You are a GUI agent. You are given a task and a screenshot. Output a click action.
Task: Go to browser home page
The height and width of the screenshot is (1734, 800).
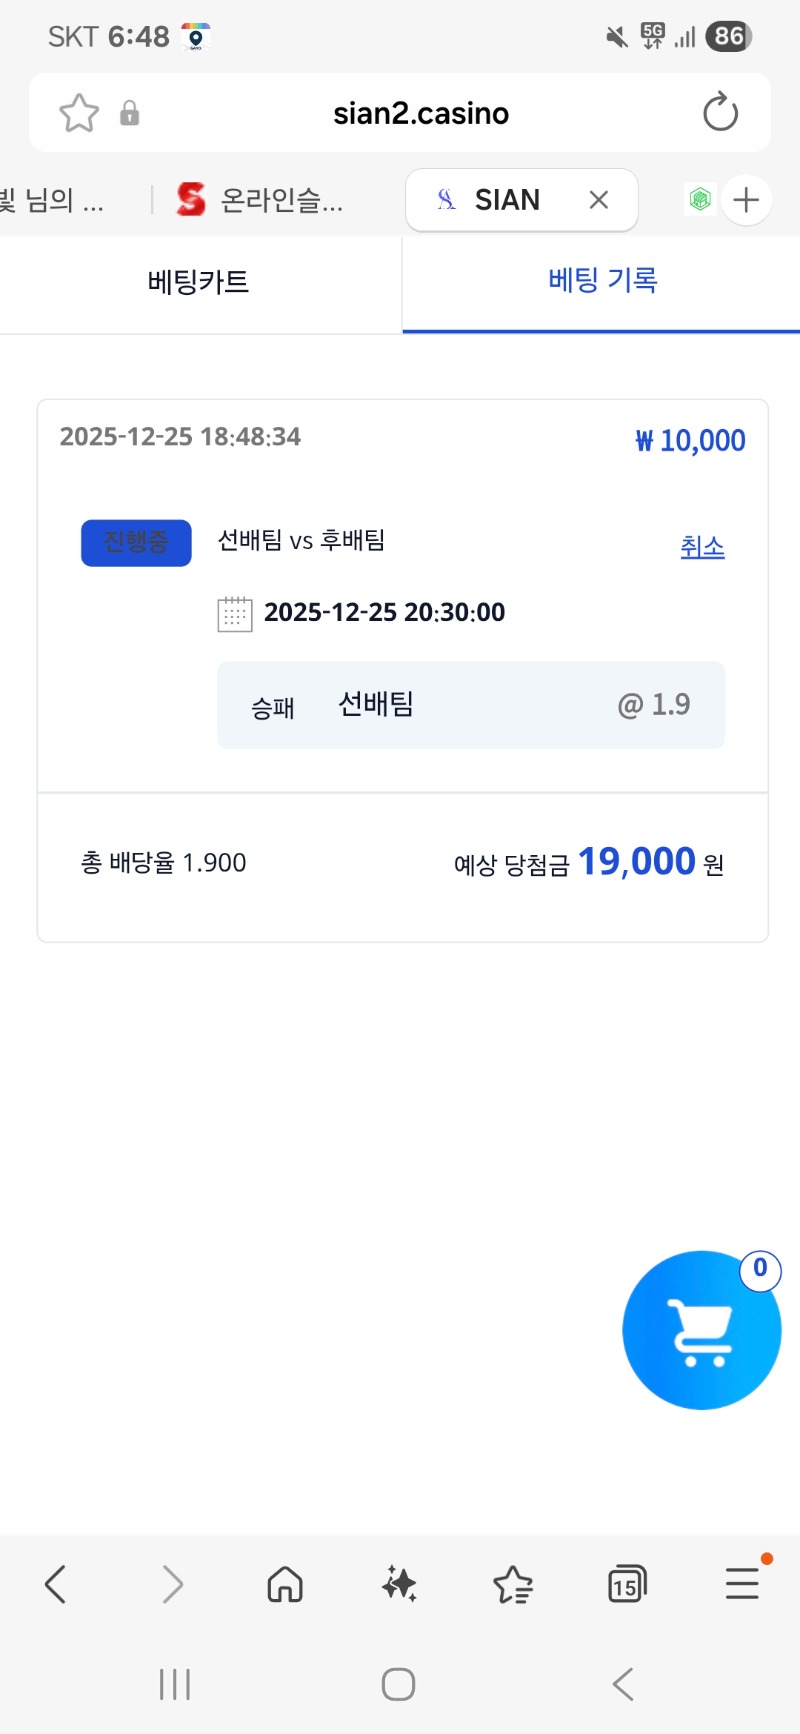pos(285,1584)
